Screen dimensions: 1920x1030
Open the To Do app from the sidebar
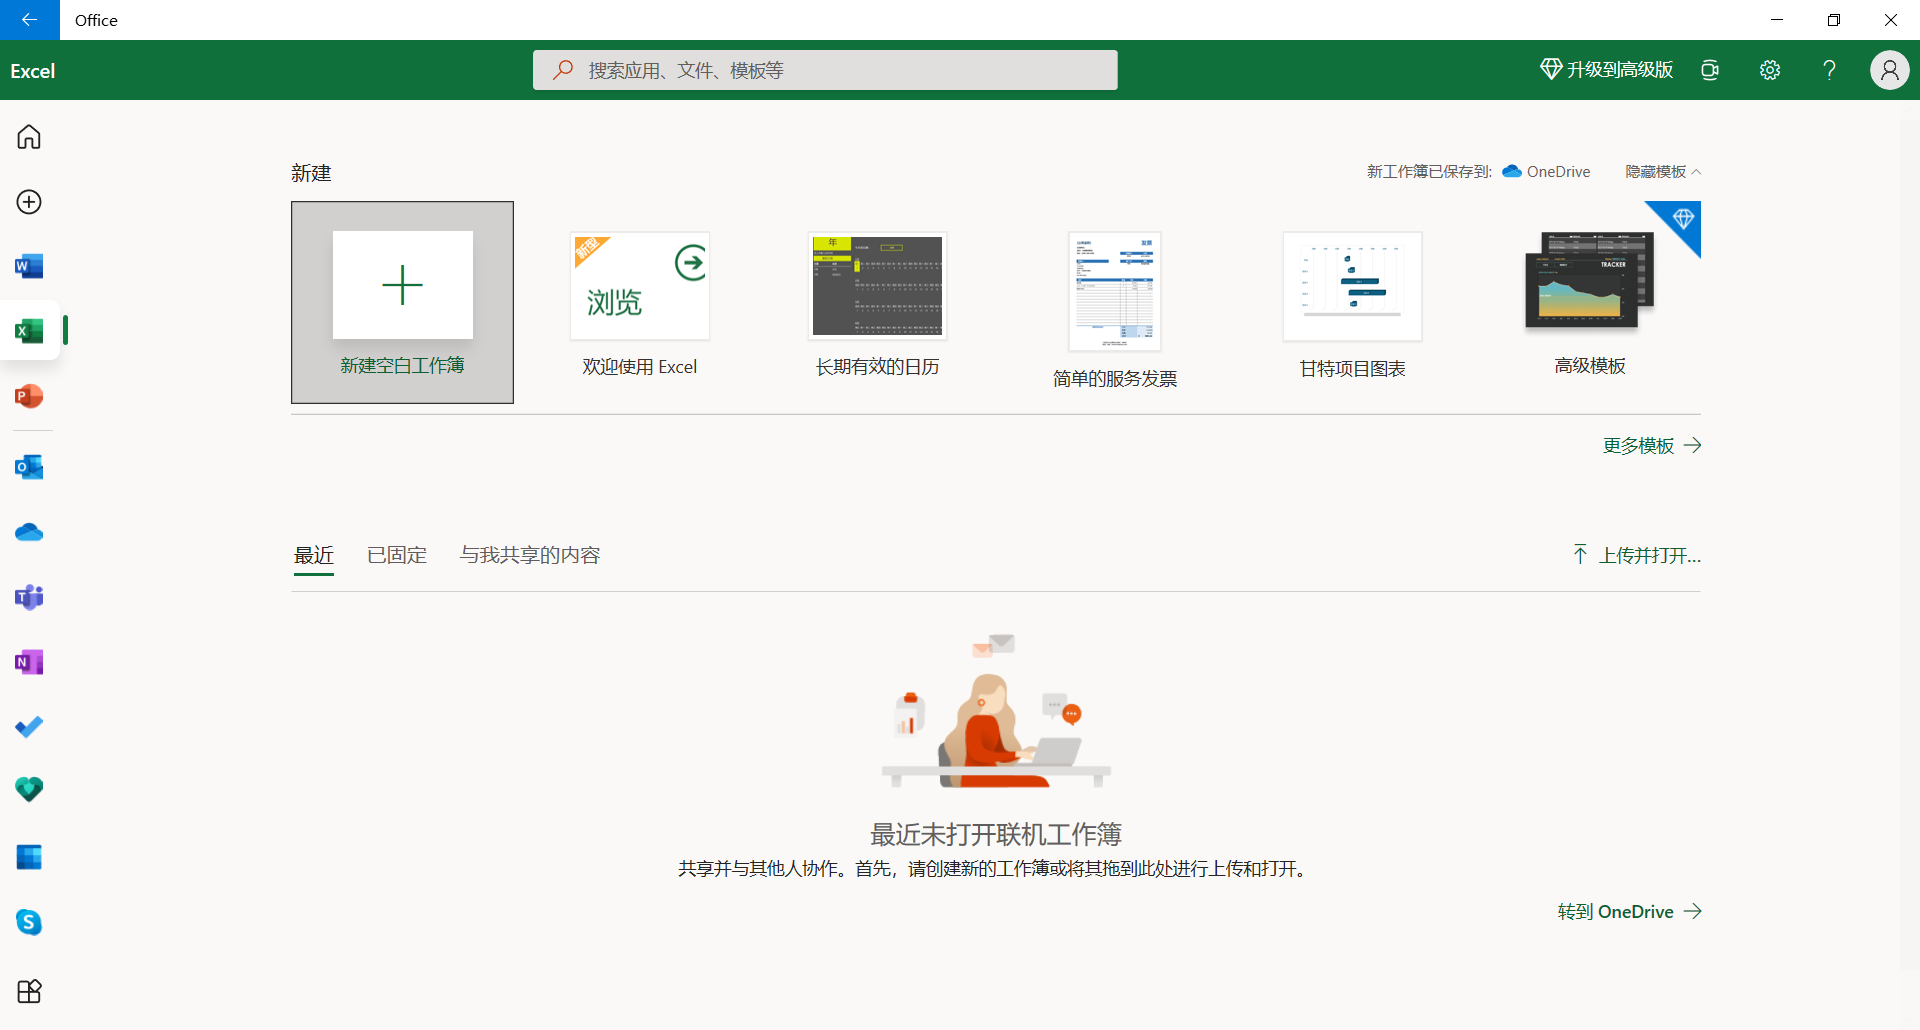coord(29,727)
